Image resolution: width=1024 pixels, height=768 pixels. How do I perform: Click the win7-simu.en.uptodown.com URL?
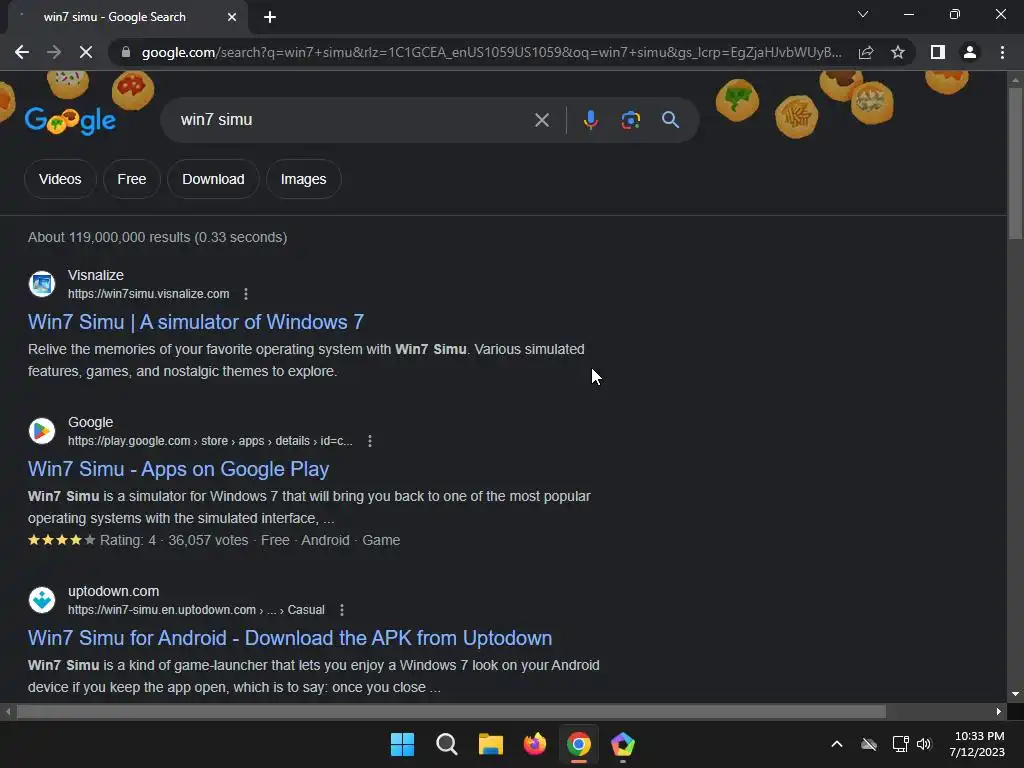(x=196, y=610)
